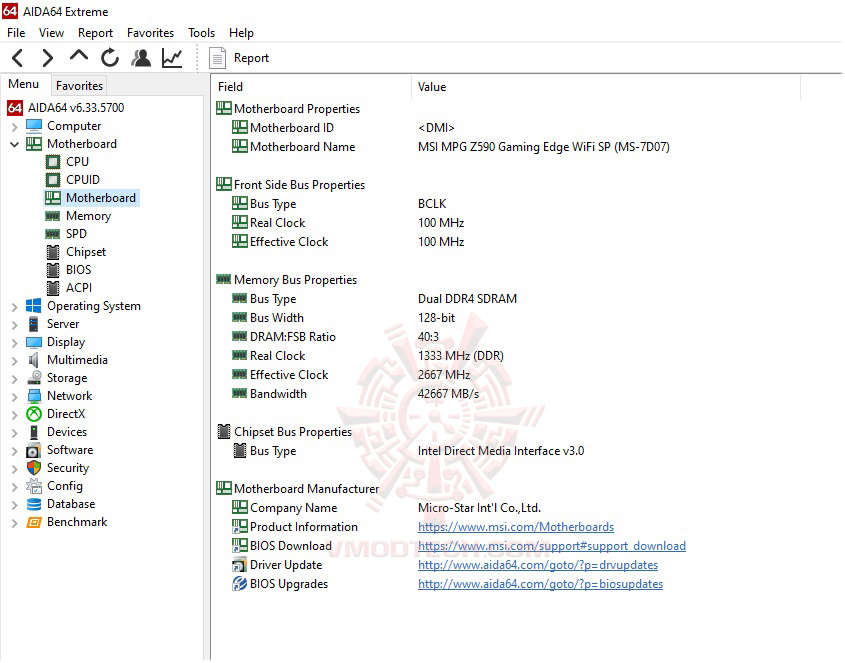Click the DirectX Xbox icon
The width and height of the screenshot is (845, 663).
click(34, 414)
